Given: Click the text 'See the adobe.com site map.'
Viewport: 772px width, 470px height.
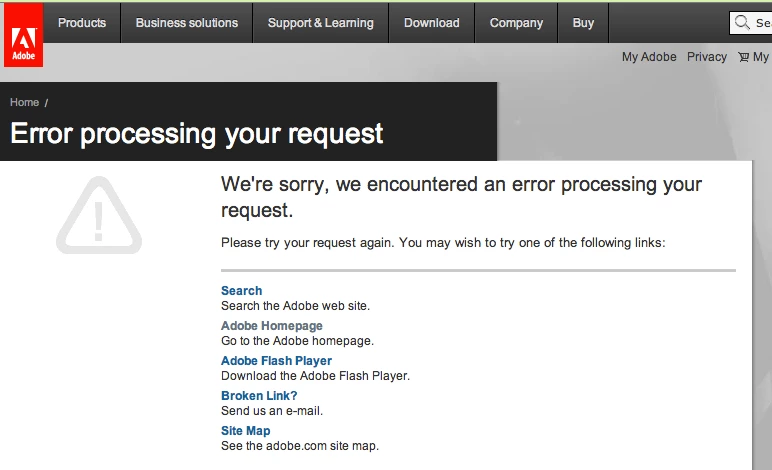Looking at the screenshot, I should click(x=300, y=446).
